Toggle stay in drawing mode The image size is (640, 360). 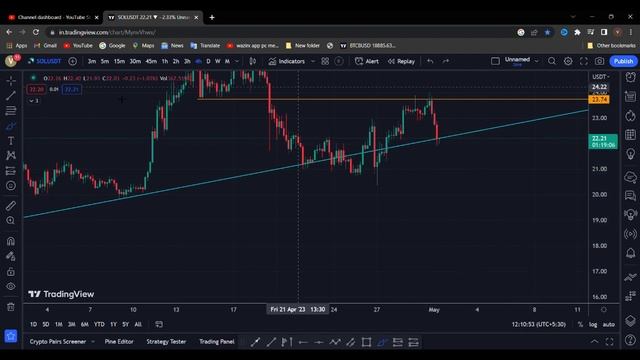[11, 256]
